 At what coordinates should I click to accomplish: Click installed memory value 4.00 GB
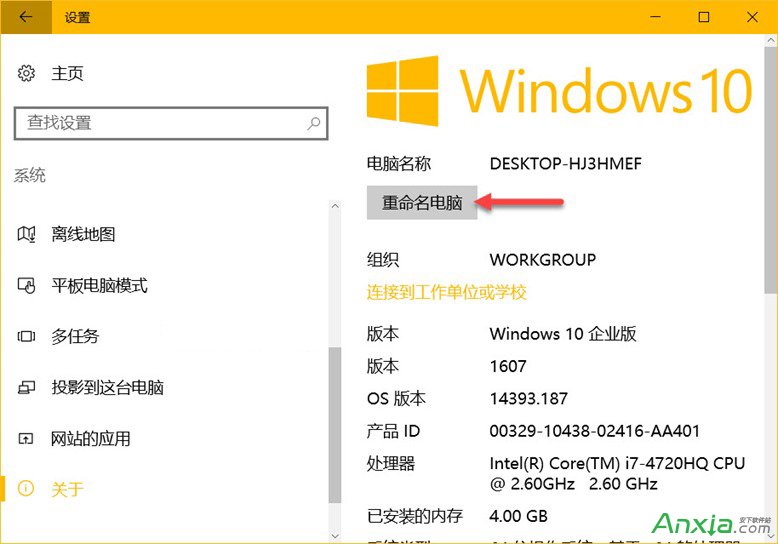tap(519, 516)
